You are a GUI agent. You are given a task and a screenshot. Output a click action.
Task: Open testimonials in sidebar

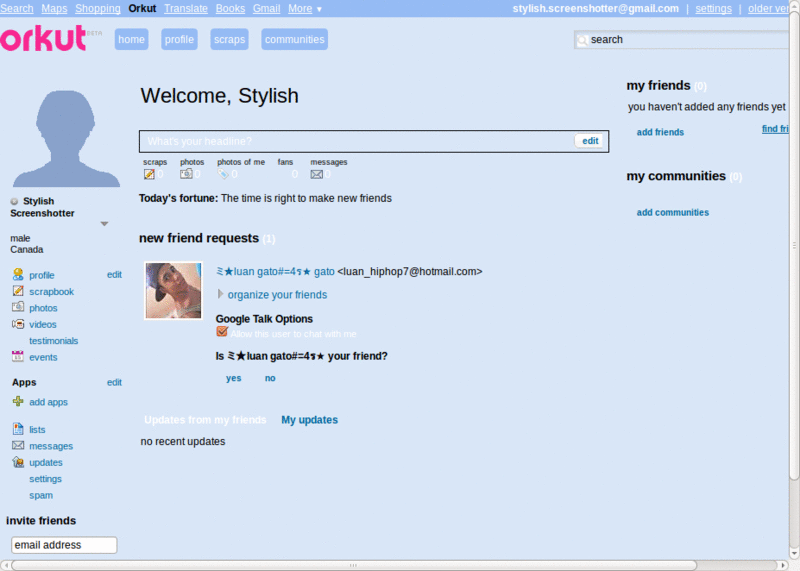tap(54, 340)
